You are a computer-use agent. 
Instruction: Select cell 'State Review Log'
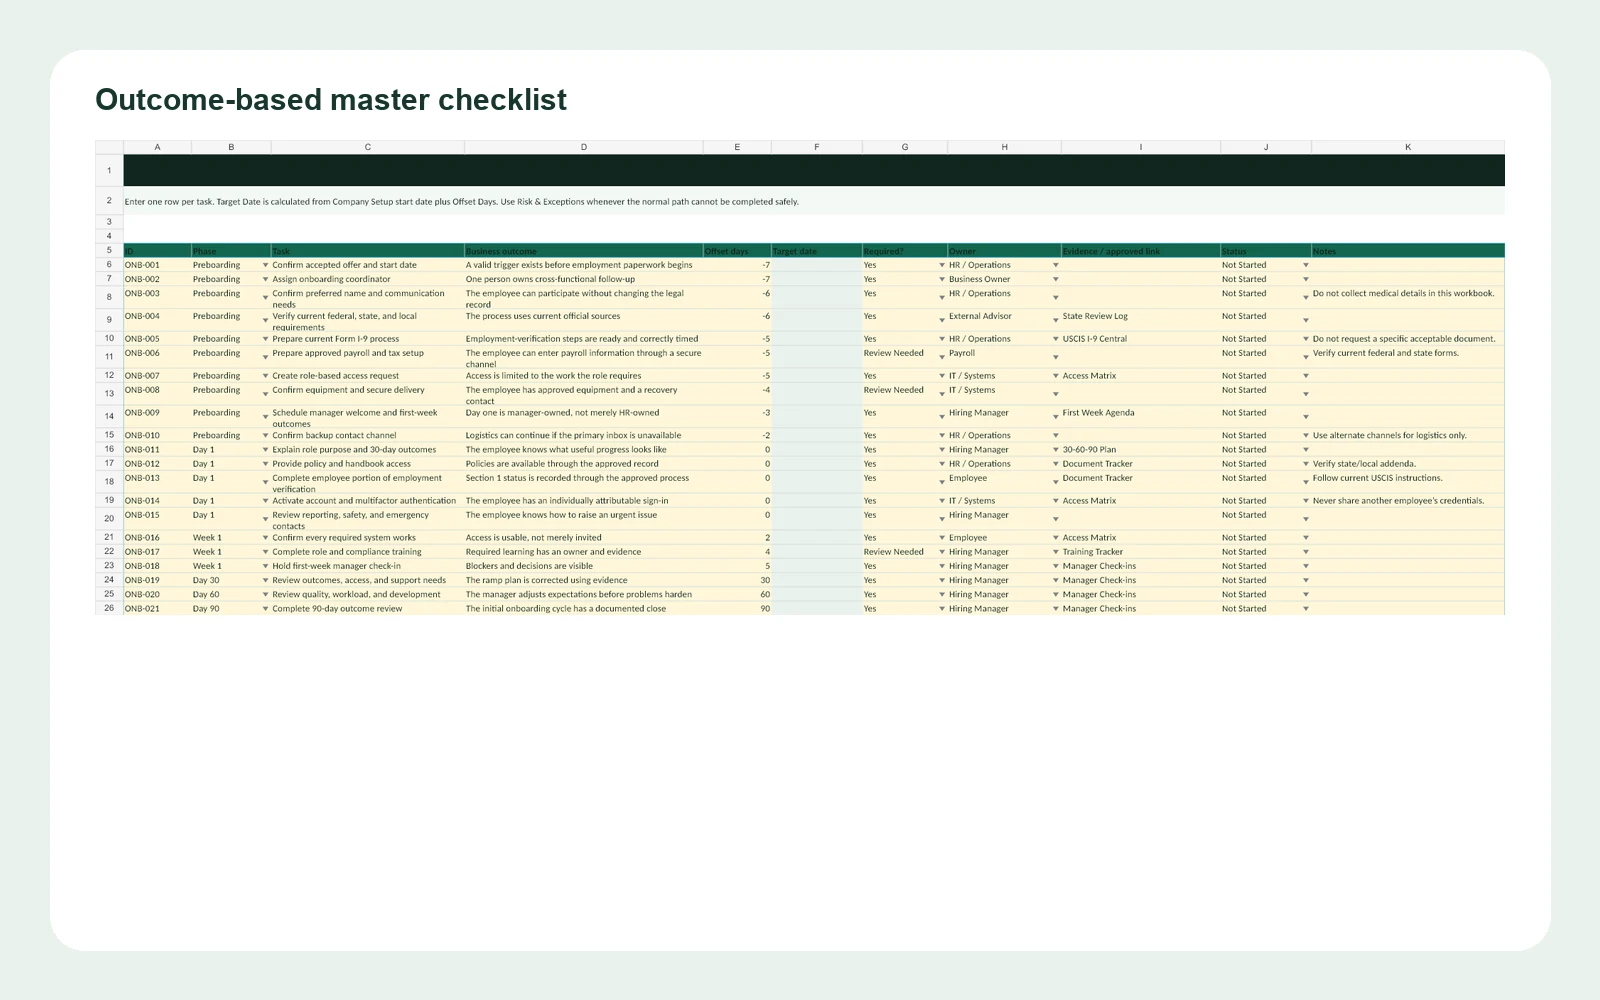(x=1140, y=320)
